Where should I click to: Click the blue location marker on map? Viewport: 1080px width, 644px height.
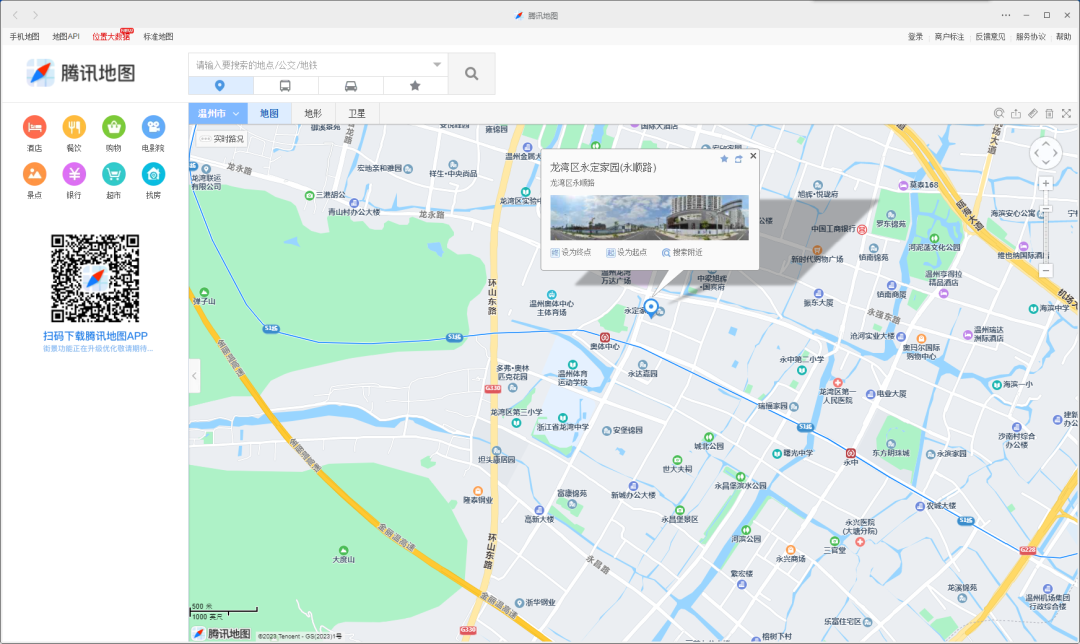651,307
